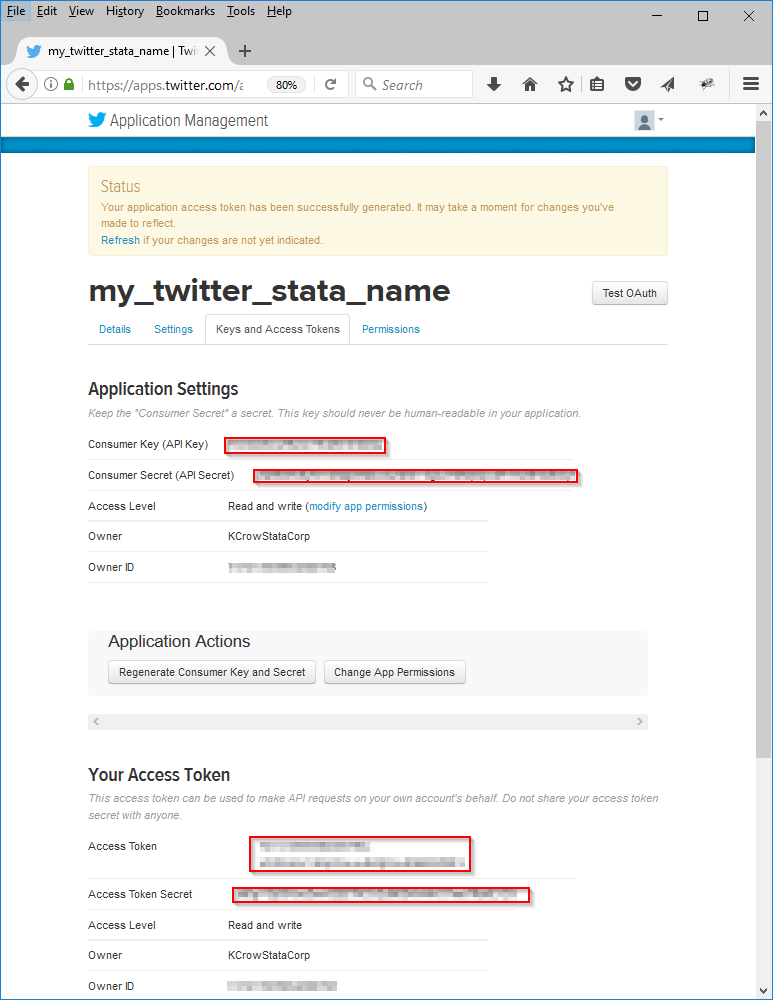The image size is (773, 1000).
Task: Reload the page with the refresh icon
Action: pos(330,84)
